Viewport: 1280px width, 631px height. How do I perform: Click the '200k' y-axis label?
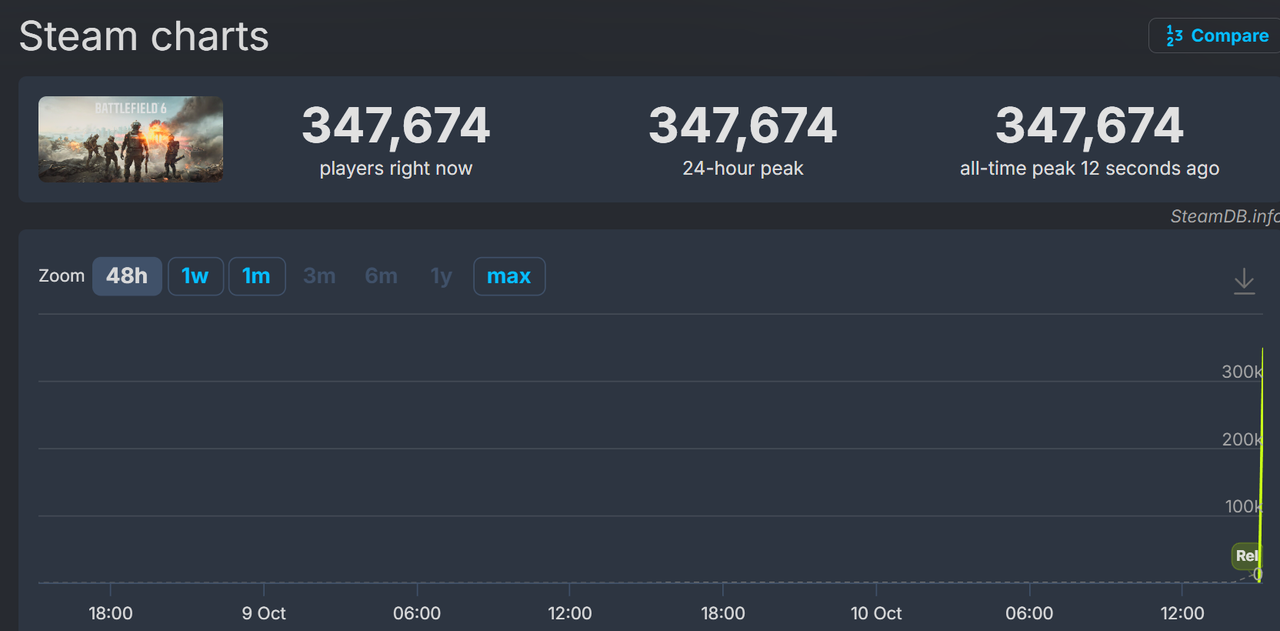(x=1243, y=440)
